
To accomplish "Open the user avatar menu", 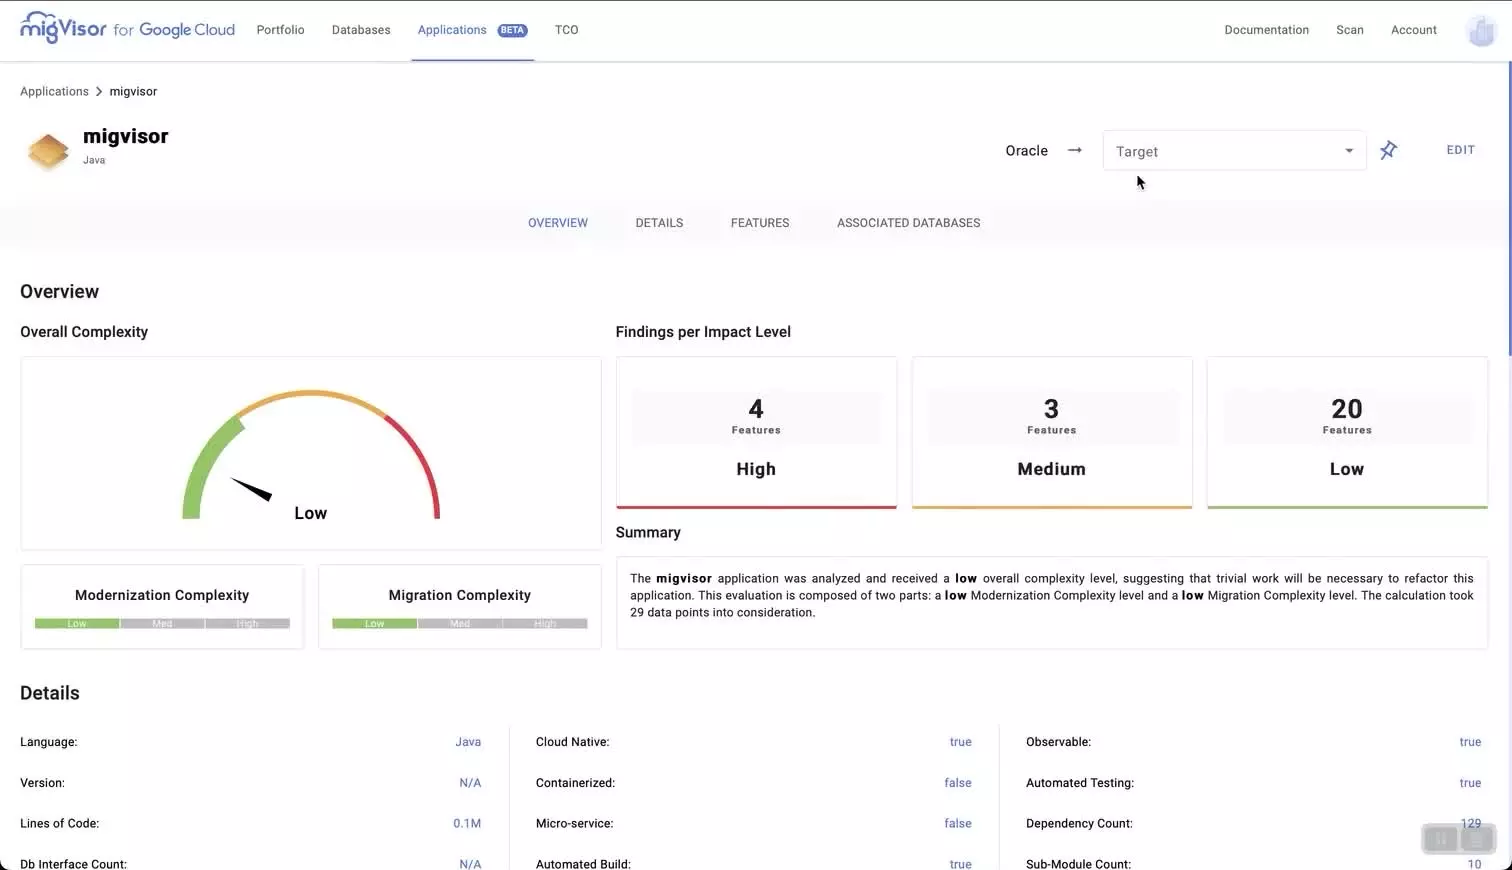I will pos(1481,31).
